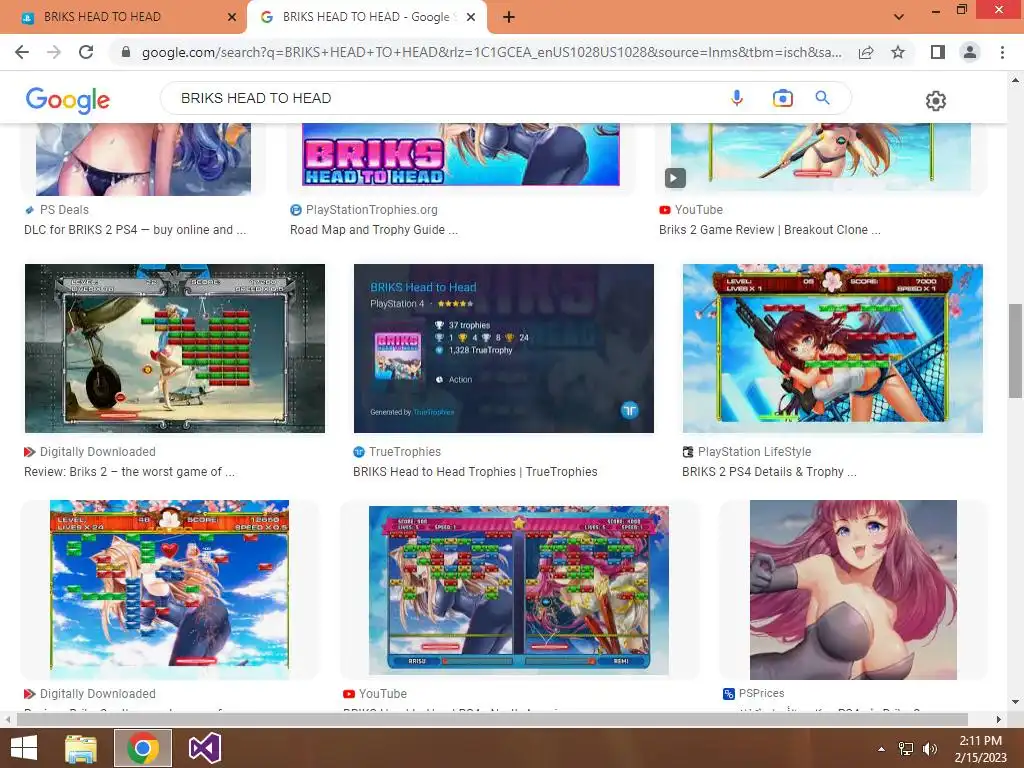Click the Google search text field

[x=444, y=98]
